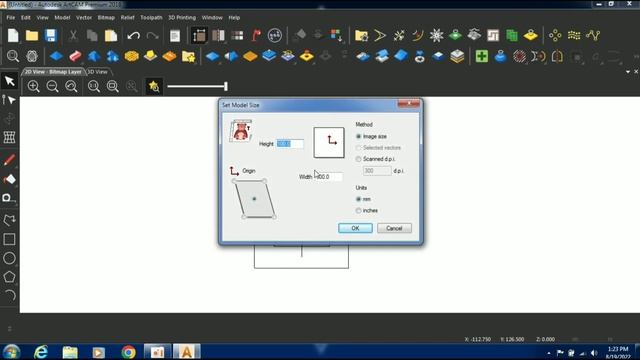Open Internet Explorer from taskbar
Viewport: 640px width, 360px height.
(x=41, y=352)
